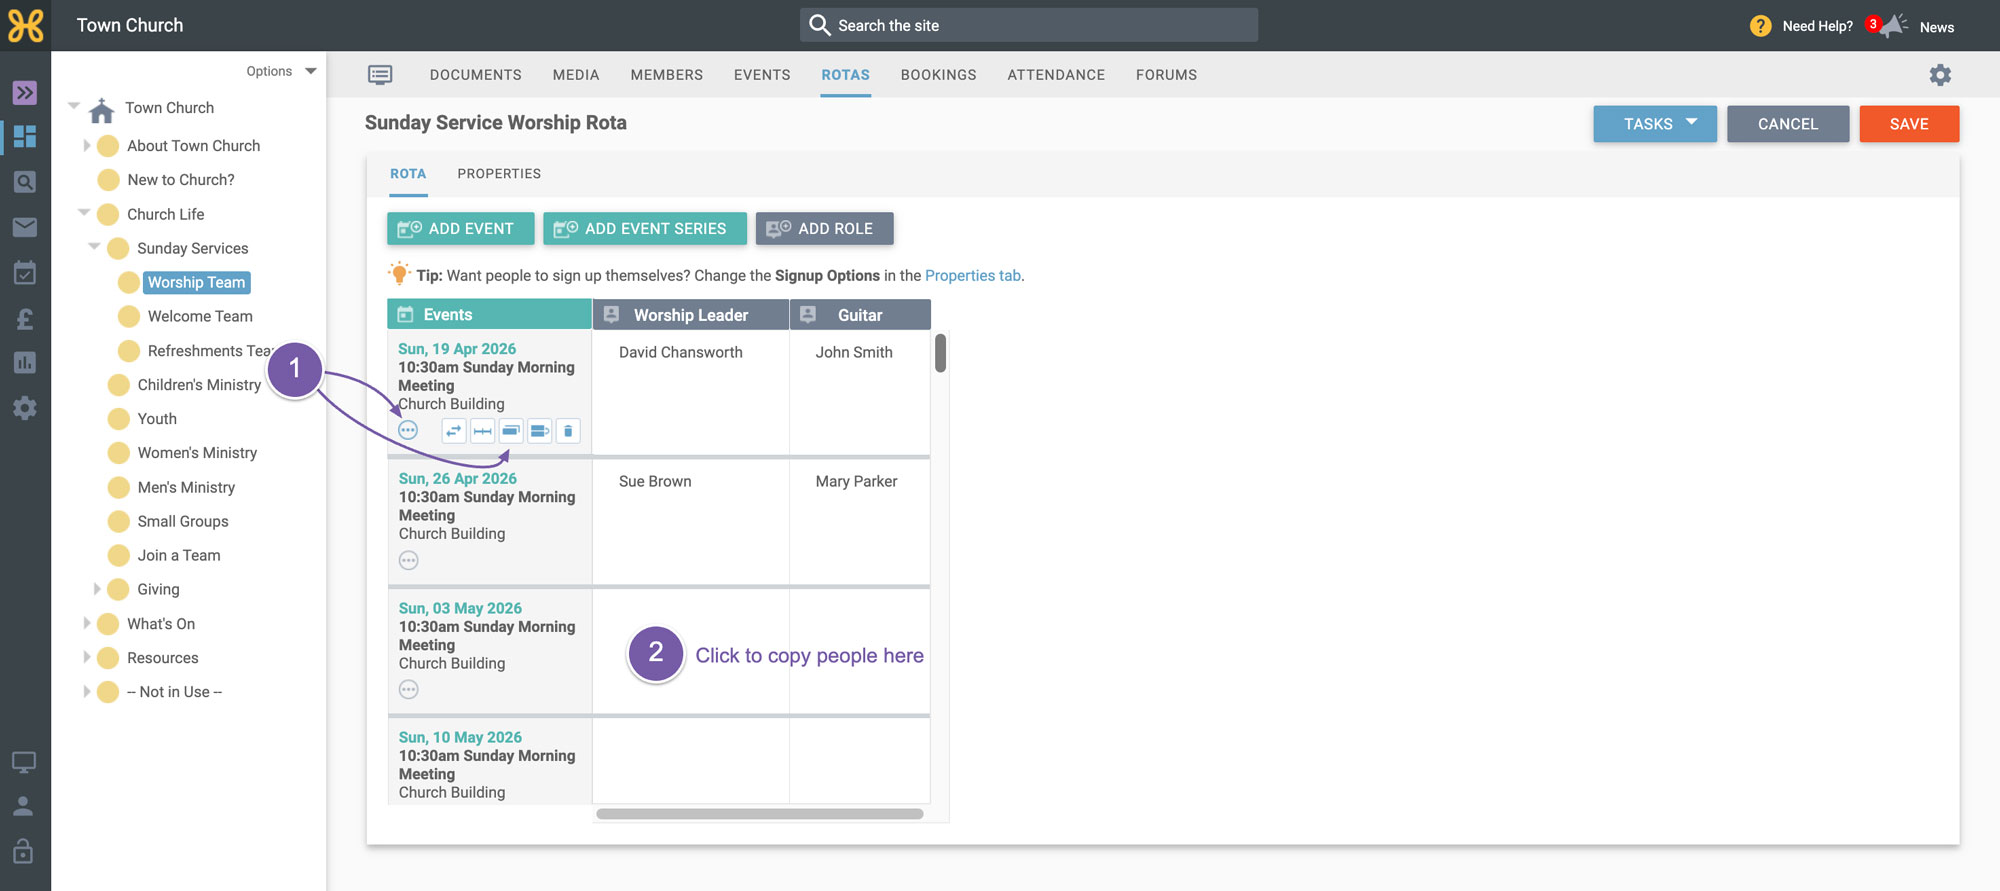Expand the left sidebar with the double-chevron icon

25,93
